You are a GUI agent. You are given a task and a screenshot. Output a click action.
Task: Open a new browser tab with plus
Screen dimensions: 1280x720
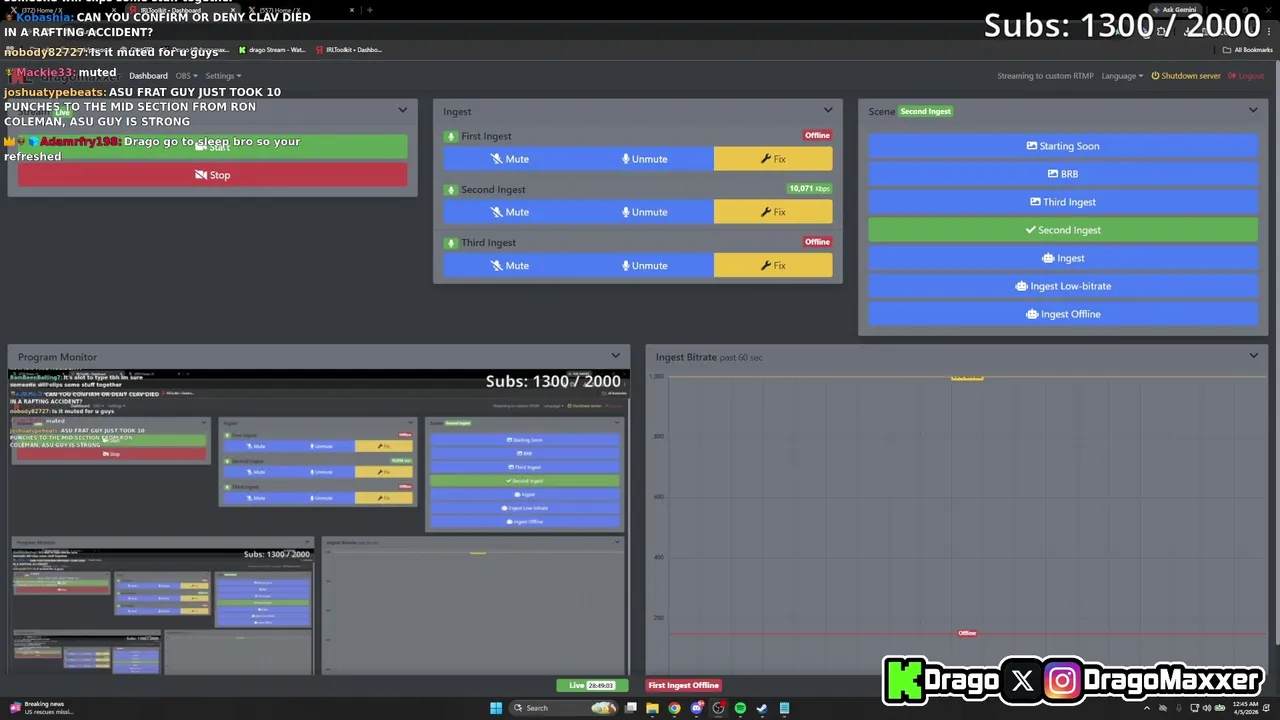pyautogui.click(x=370, y=10)
